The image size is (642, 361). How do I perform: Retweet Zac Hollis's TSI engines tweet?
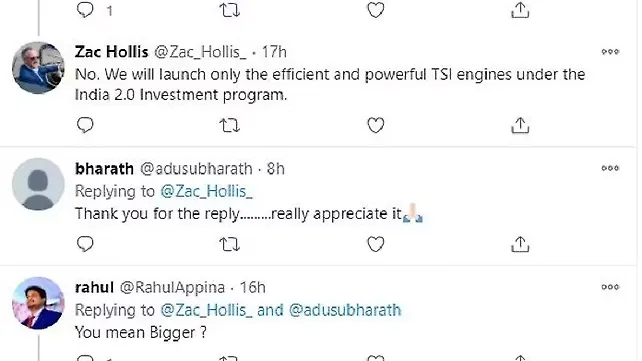tap(230, 125)
